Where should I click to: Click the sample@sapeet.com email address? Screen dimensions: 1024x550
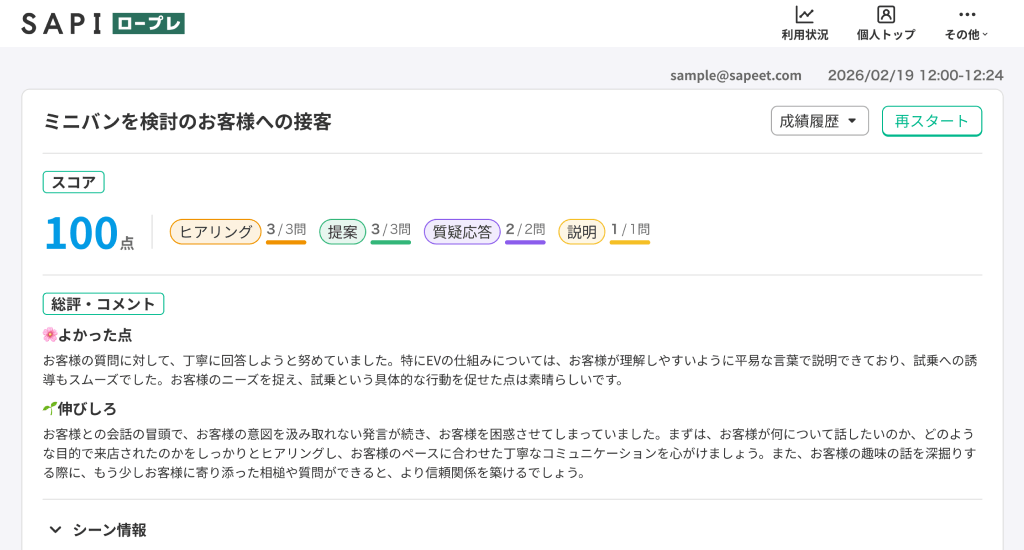(735, 75)
